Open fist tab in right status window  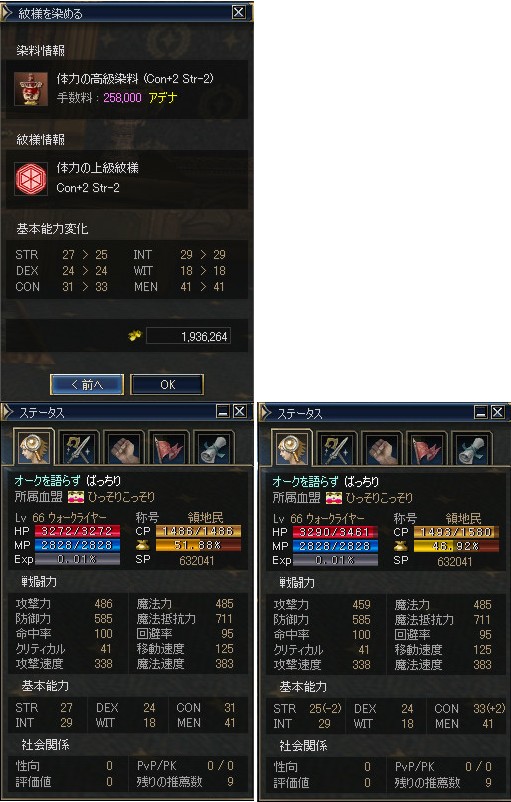382,450
